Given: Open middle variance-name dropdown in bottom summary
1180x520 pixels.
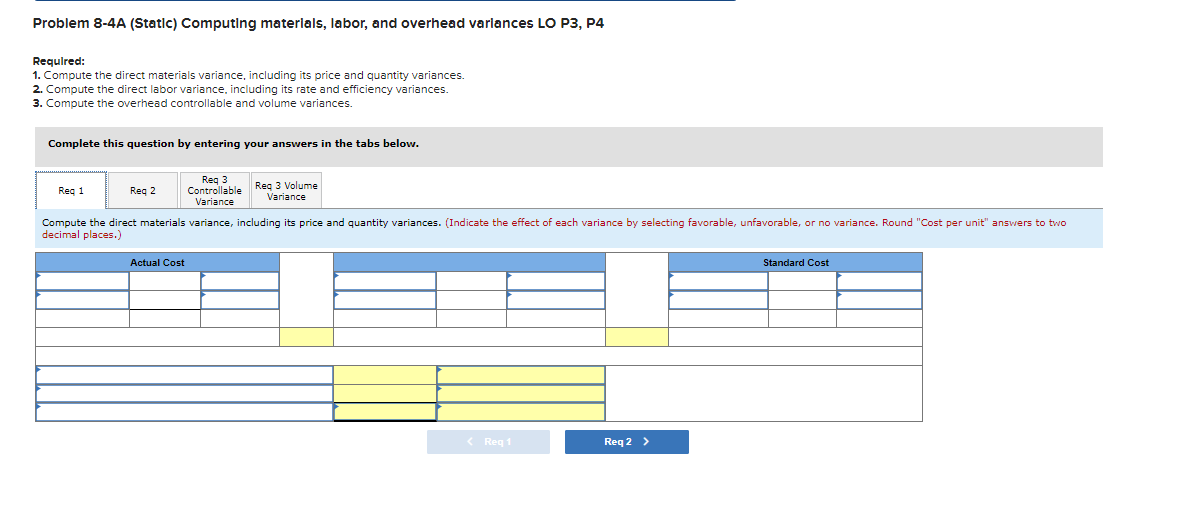Looking at the screenshot, I should click(x=184, y=394).
